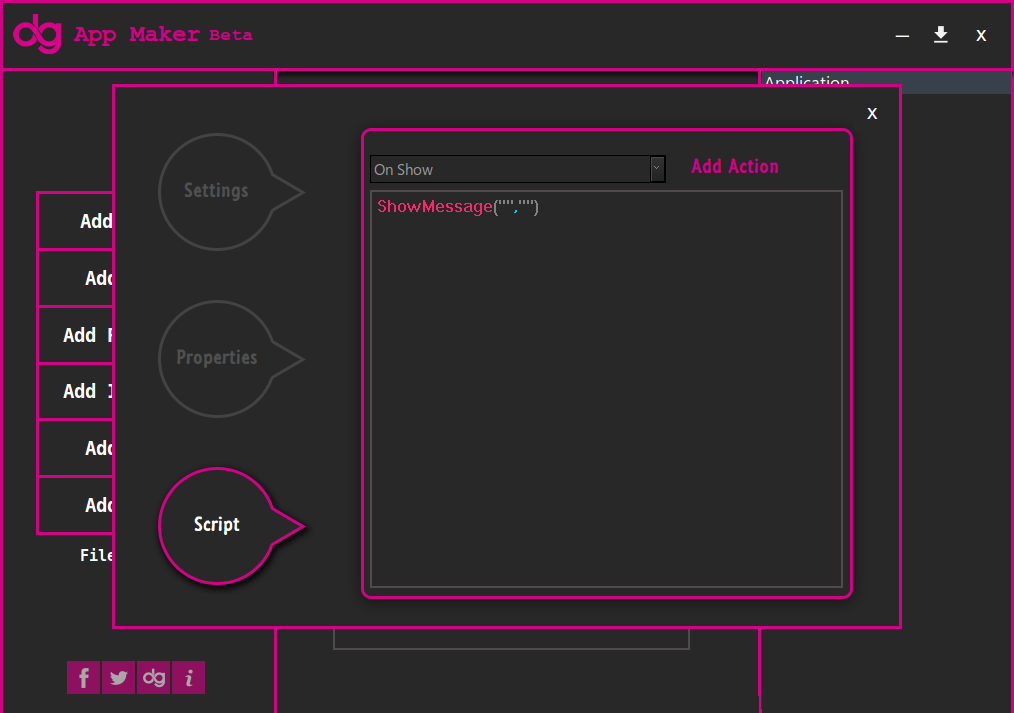Click the ShowMessage code line

458,207
